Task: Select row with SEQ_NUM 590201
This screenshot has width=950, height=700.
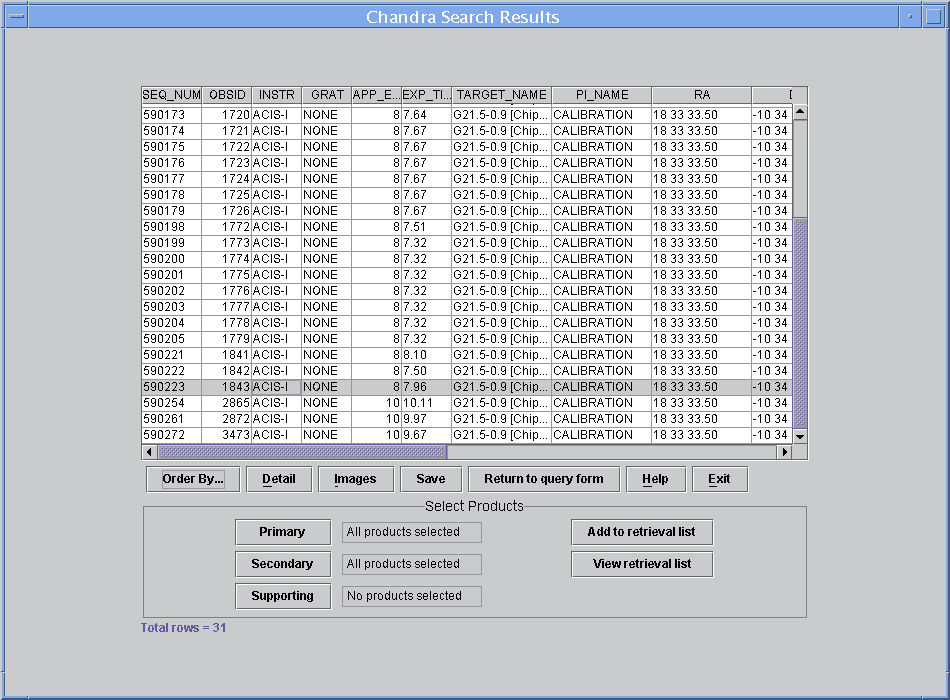Action: coord(467,275)
